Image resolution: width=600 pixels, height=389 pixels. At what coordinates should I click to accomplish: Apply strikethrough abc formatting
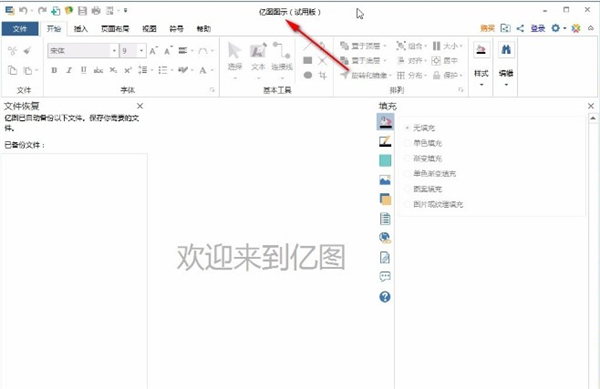pyautogui.click(x=98, y=70)
